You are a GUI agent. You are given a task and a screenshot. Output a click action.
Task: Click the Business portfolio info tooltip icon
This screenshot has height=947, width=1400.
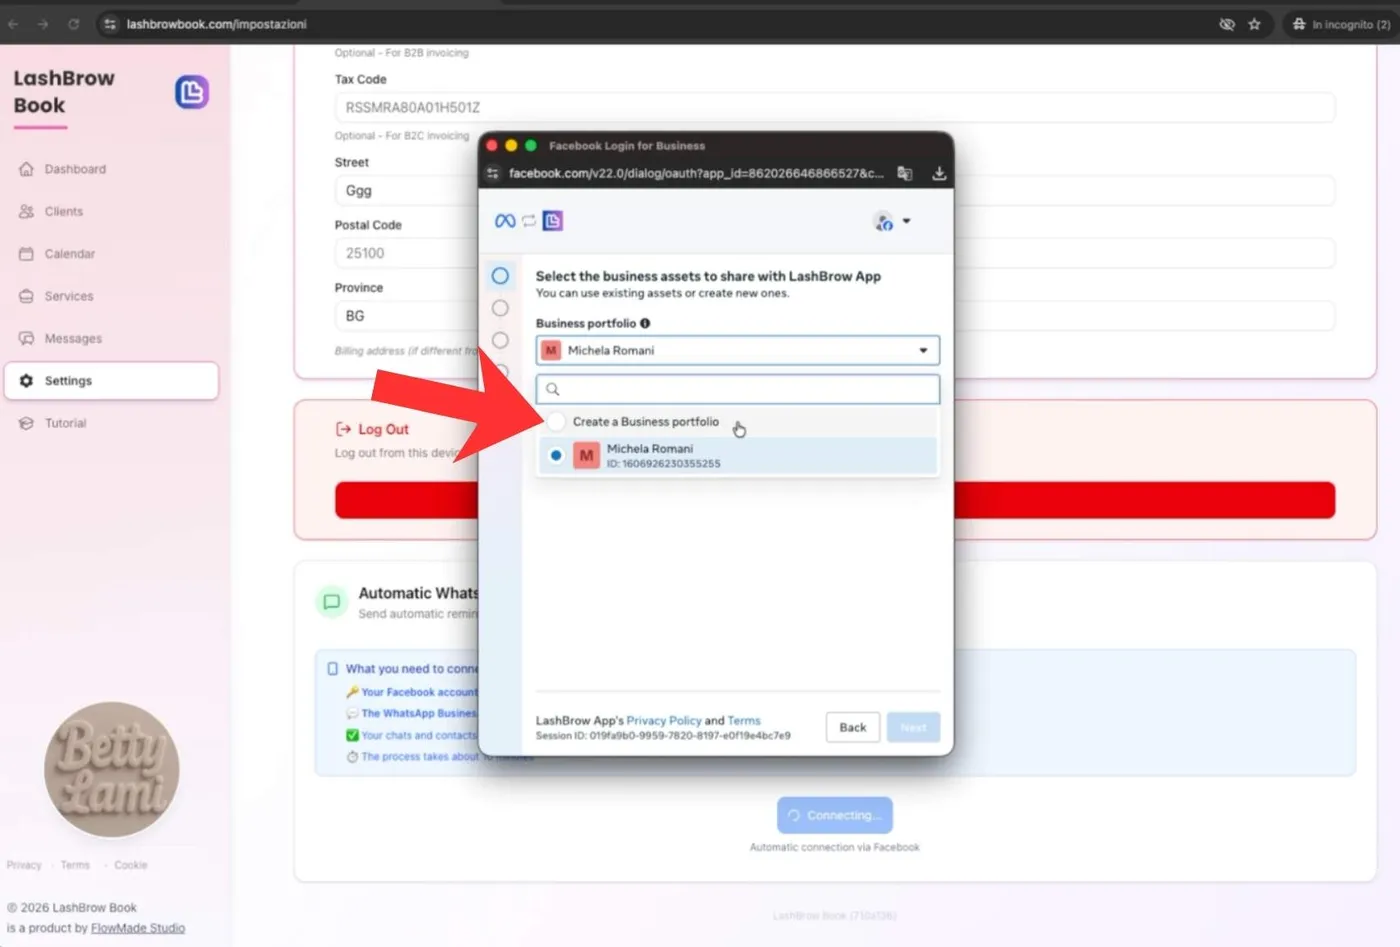point(645,323)
